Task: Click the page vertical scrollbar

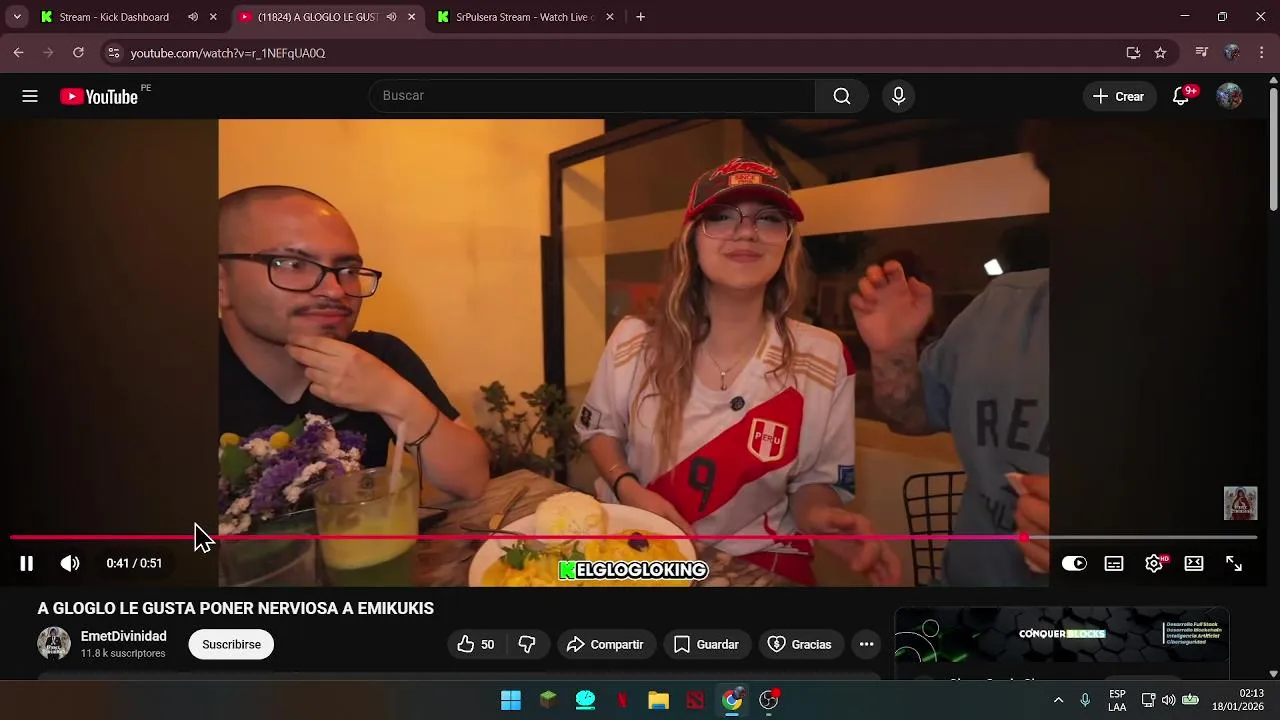Action: coord(1273,147)
